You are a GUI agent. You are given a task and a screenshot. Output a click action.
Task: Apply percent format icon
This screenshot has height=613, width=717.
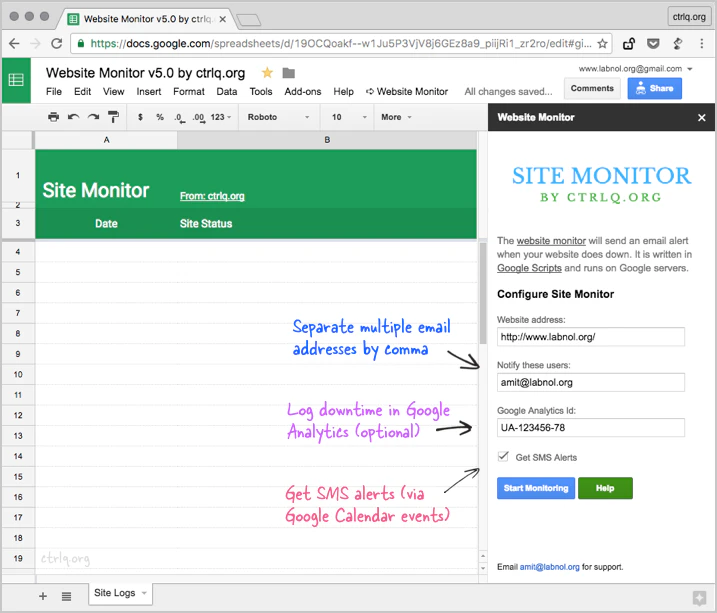click(160, 117)
